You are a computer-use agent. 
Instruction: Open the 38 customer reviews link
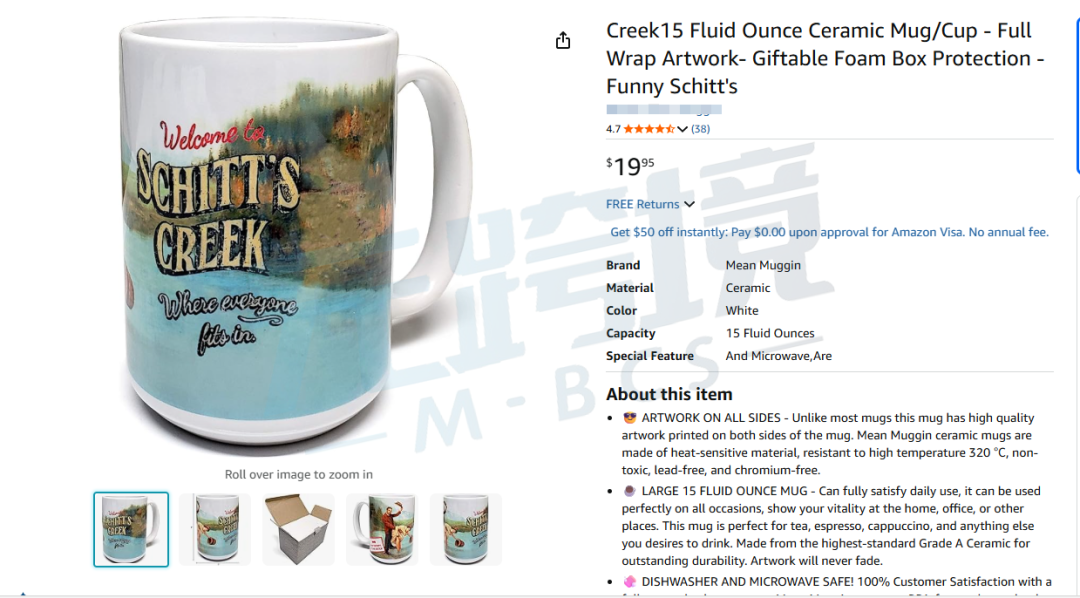[x=700, y=129]
